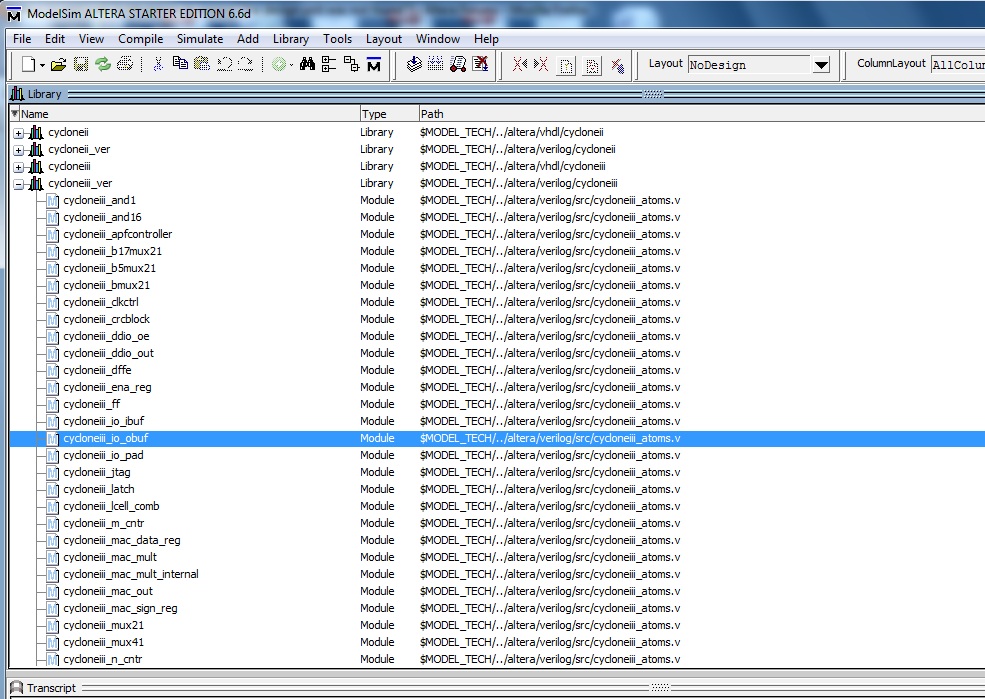This screenshot has width=985, height=699.
Task: Open the Library menu
Action: coord(291,39)
